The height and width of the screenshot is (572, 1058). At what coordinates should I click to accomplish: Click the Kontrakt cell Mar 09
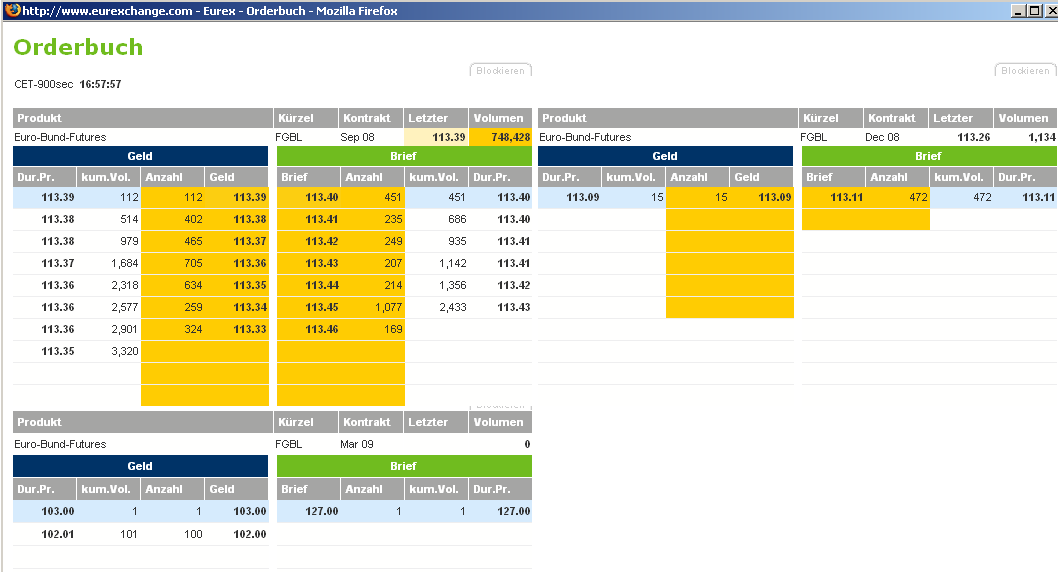point(357,444)
